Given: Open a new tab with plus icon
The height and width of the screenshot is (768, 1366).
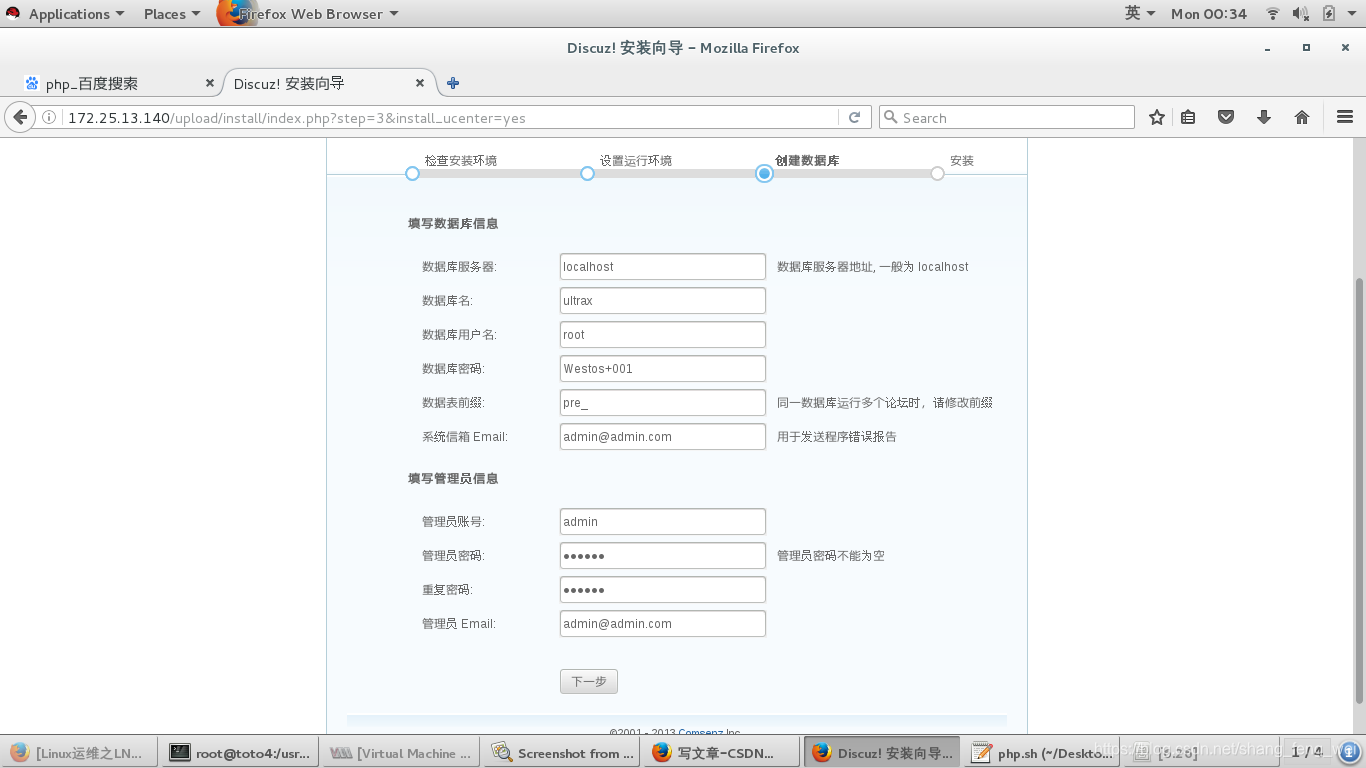Looking at the screenshot, I should click(x=453, y=83).
